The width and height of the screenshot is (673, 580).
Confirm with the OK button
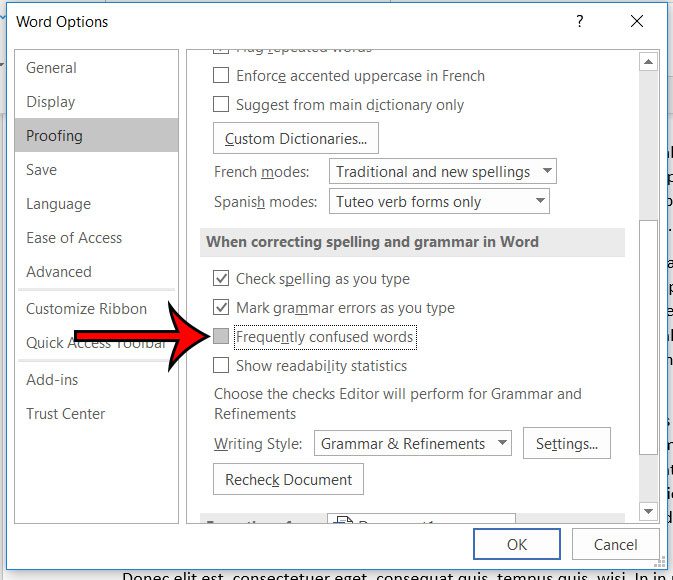(517, 544)
